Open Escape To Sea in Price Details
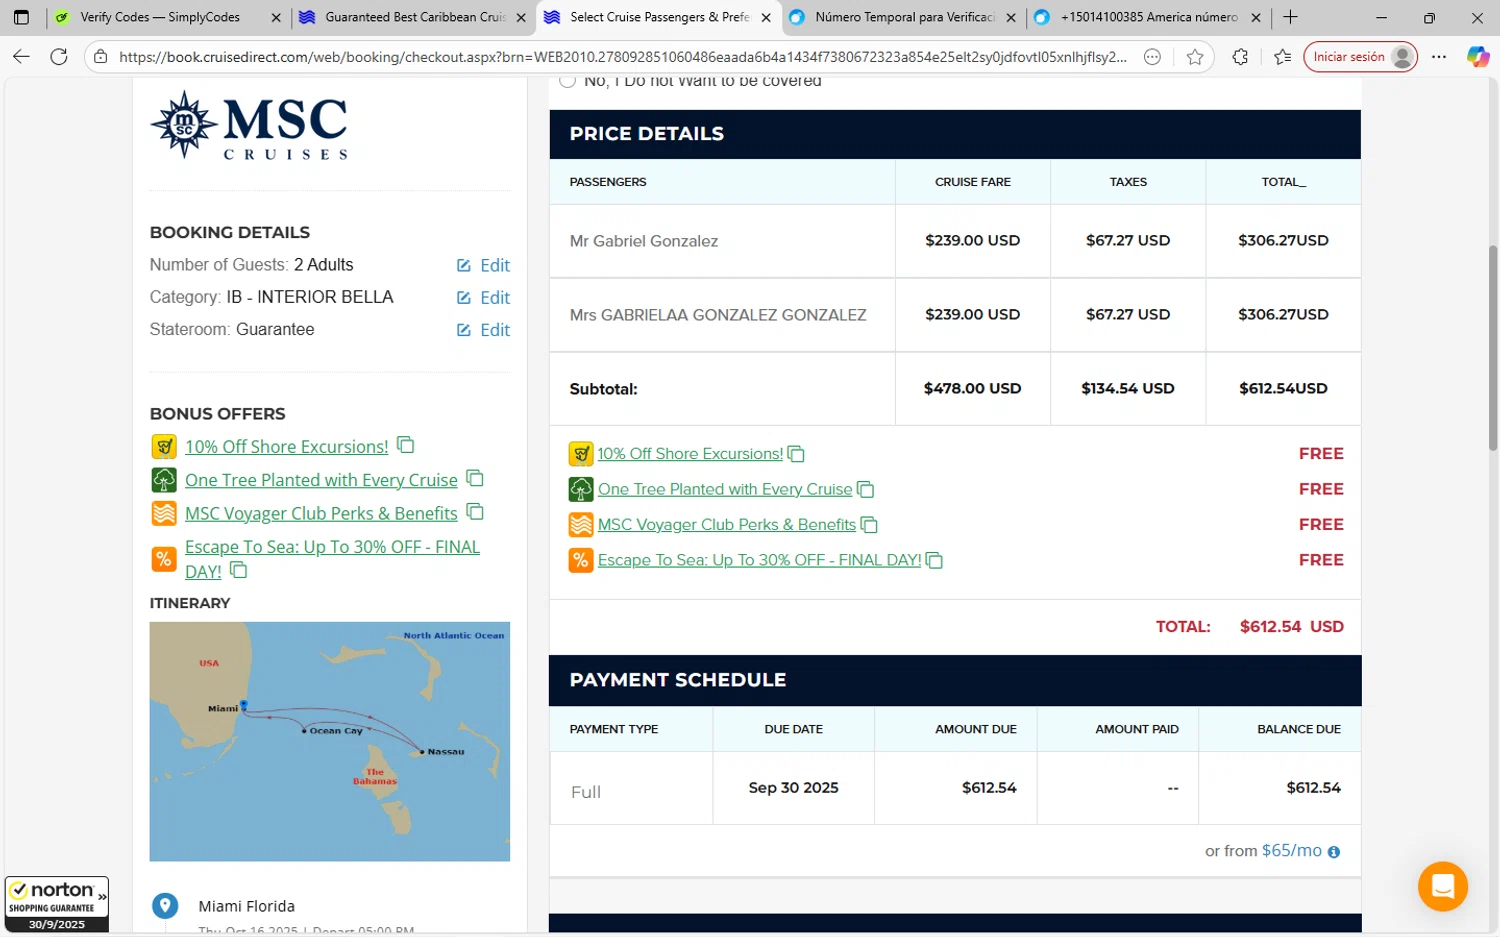 point(759,560)
